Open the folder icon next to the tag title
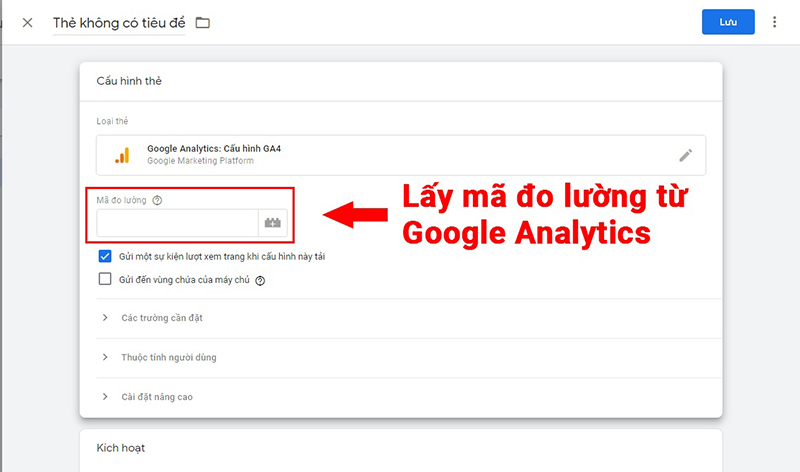 tap(203, 23)
